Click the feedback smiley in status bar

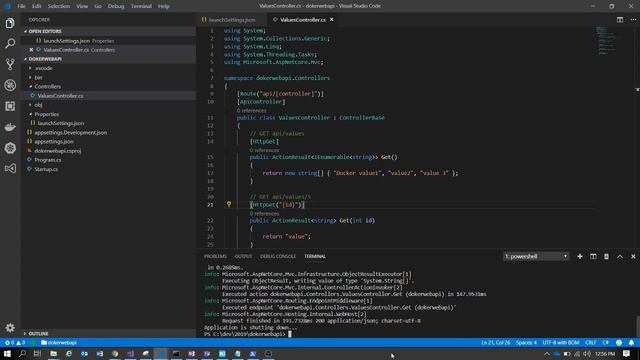[x=619, y=342]
